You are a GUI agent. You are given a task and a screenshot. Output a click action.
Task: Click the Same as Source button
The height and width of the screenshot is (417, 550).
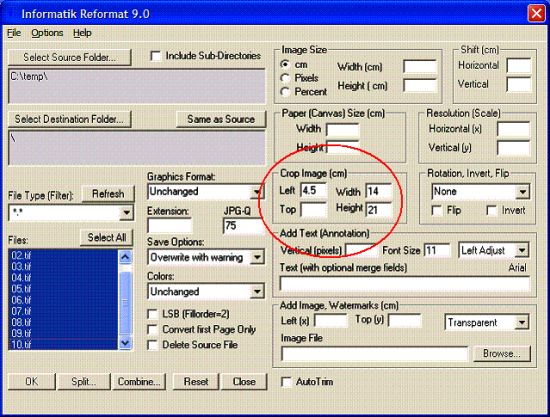(221, 119)
